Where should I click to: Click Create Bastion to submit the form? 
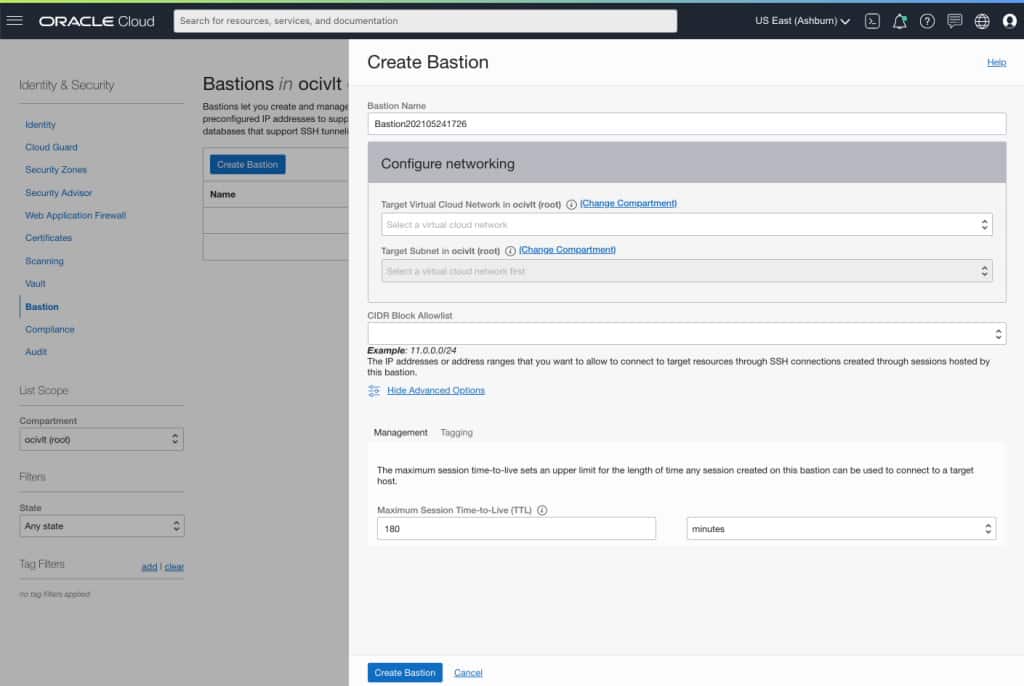tap(404, 672)
